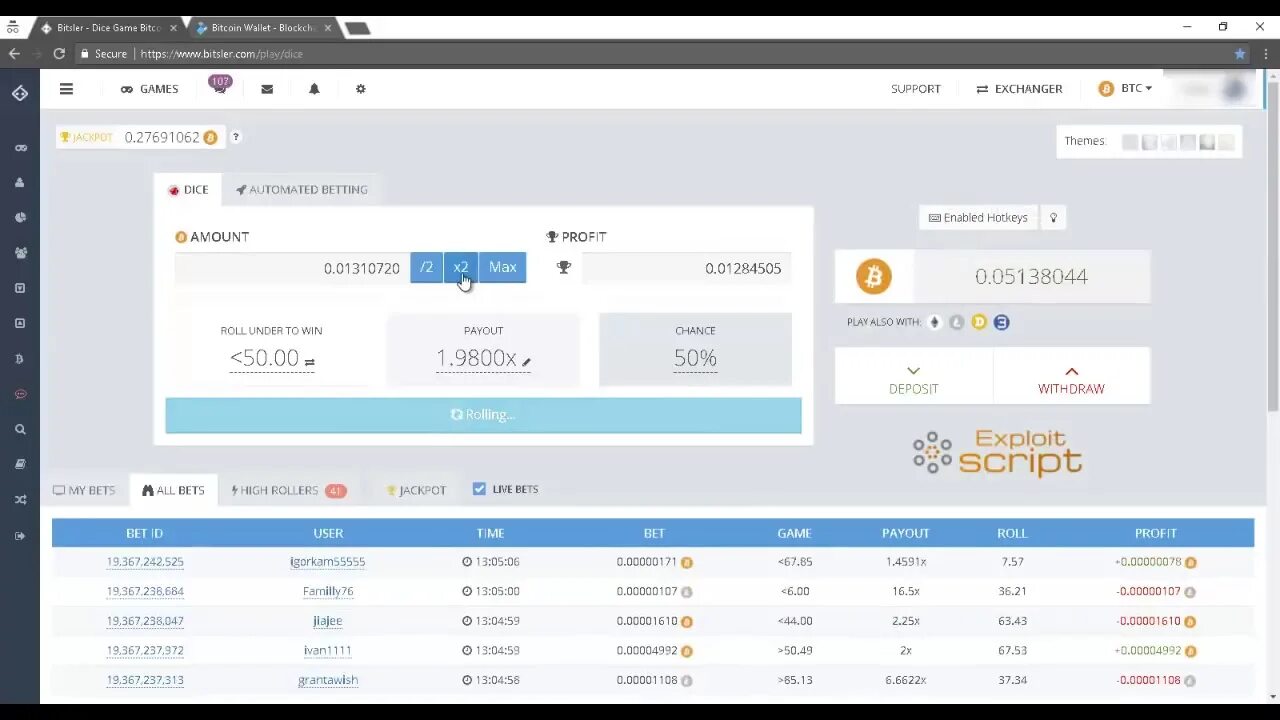Click the roll under value <50.00

(x=265, y=358)
